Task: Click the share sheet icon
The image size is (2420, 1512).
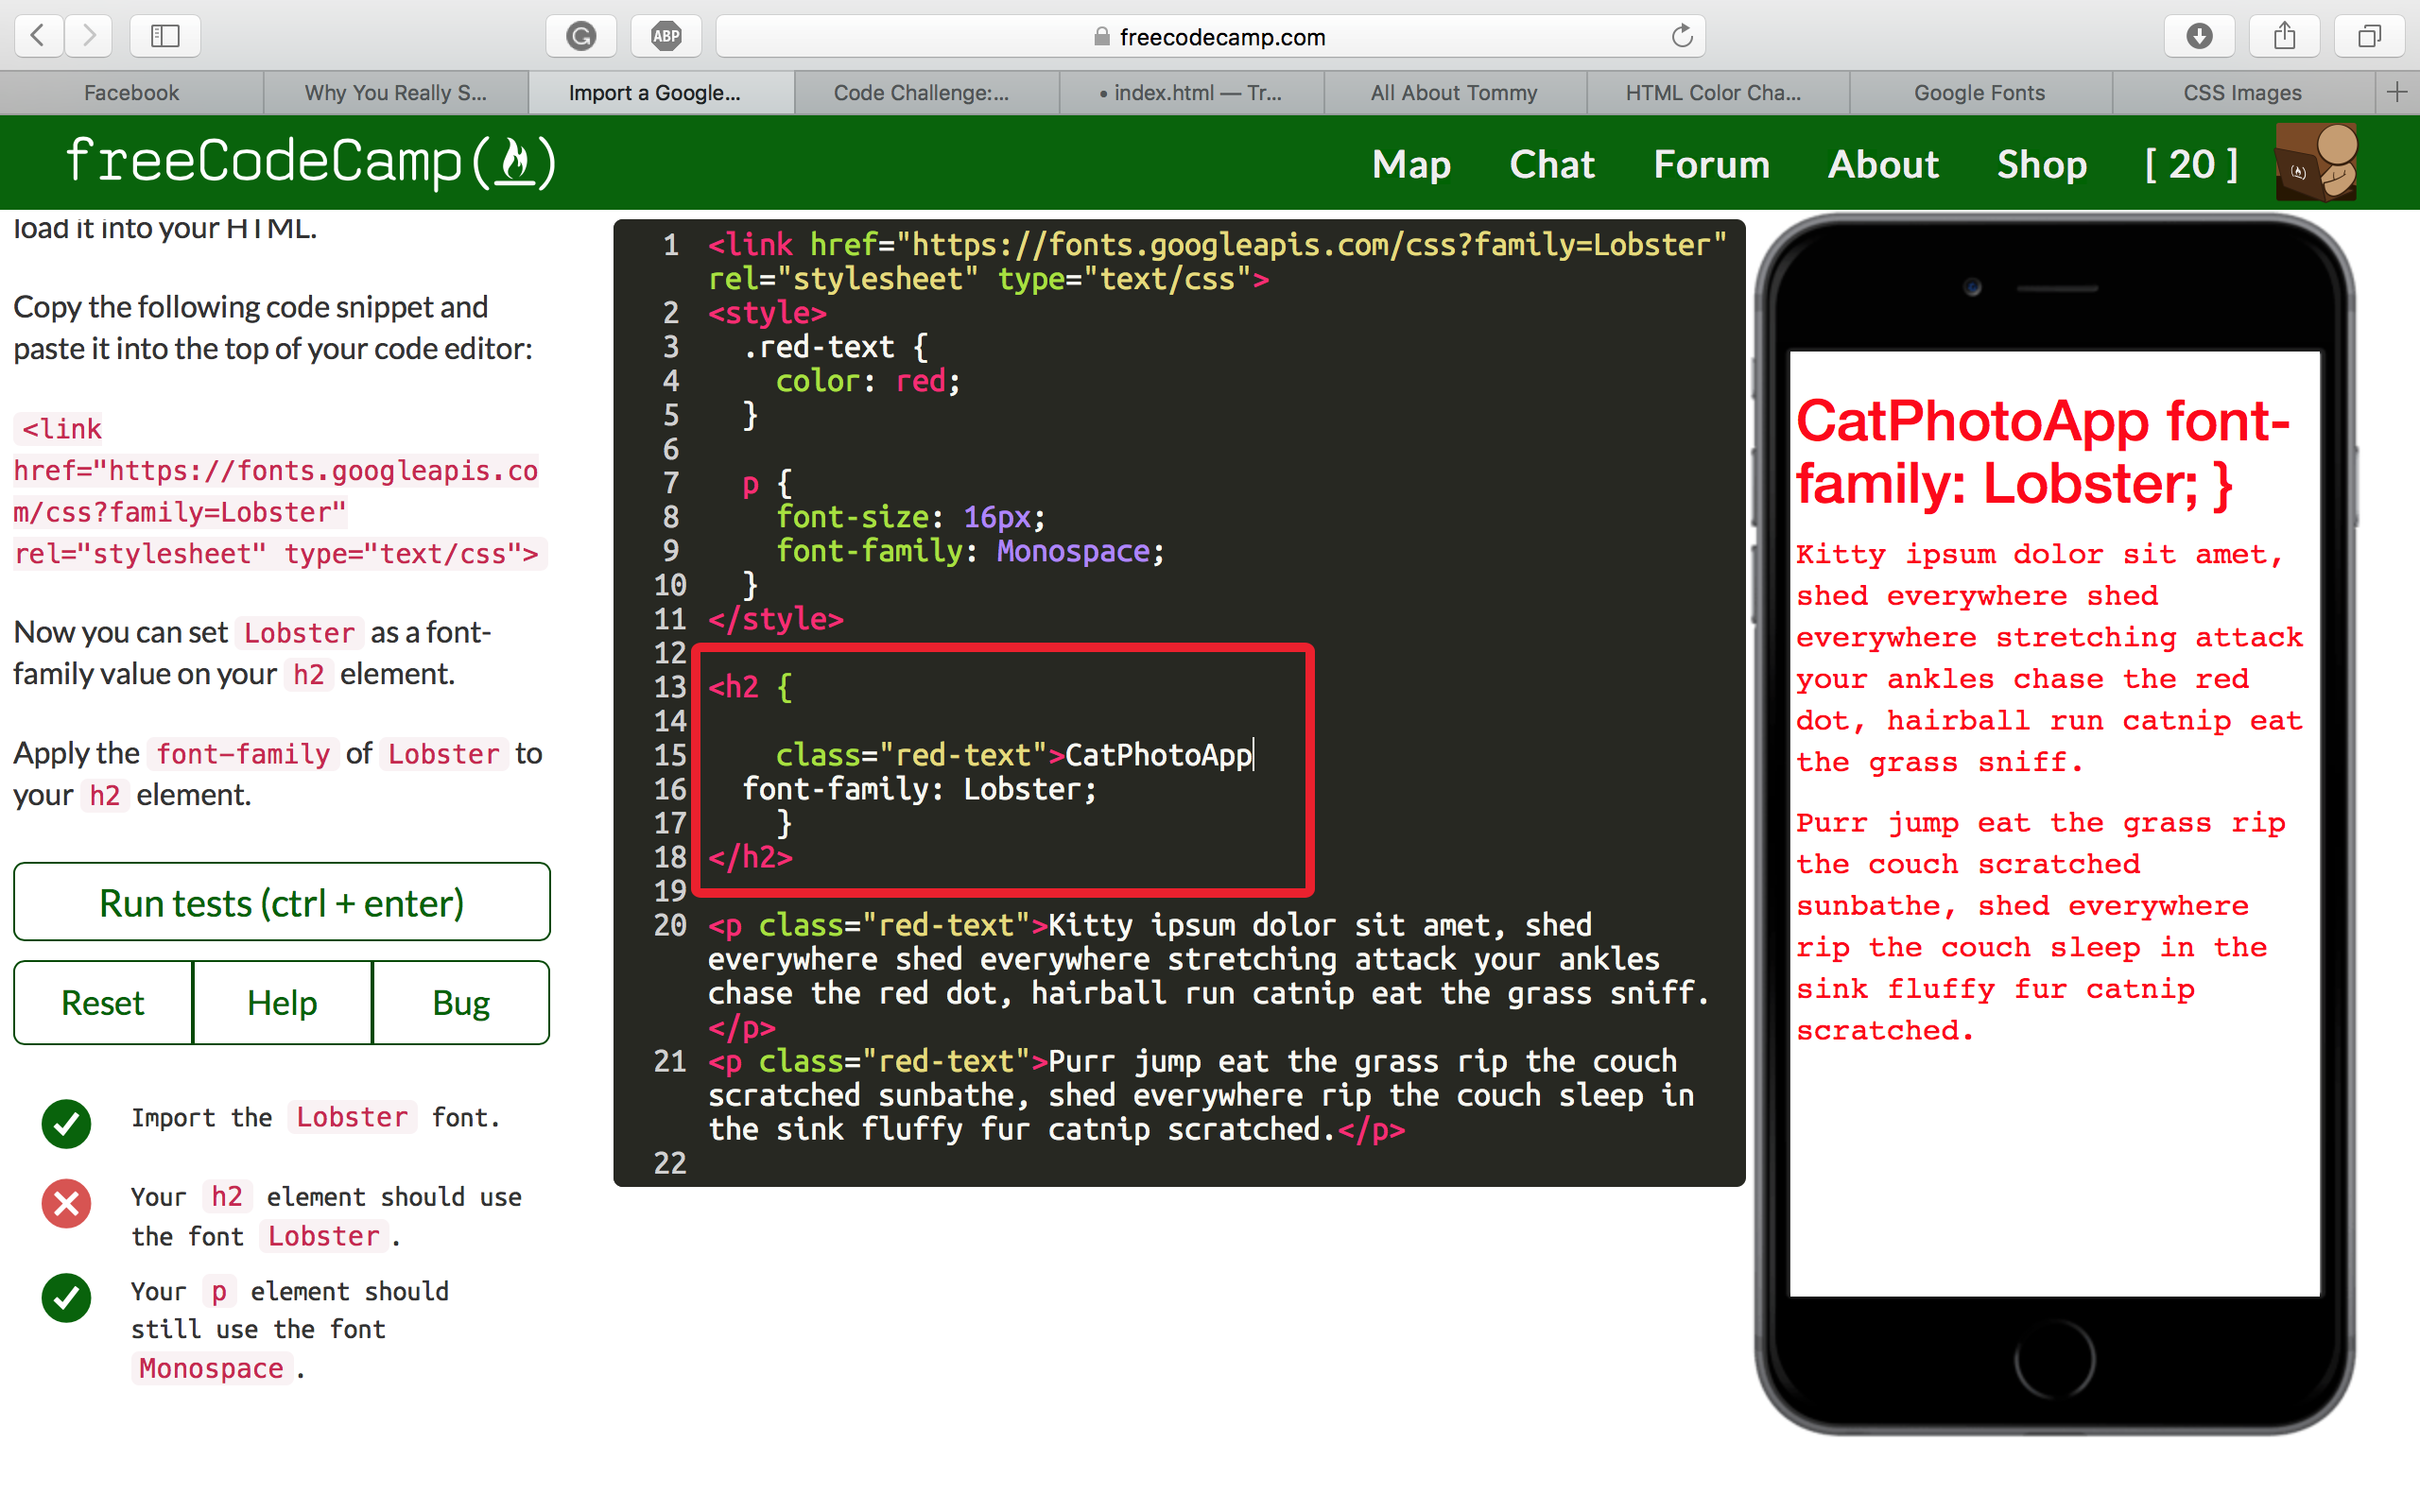Action: click(2284, 36)
